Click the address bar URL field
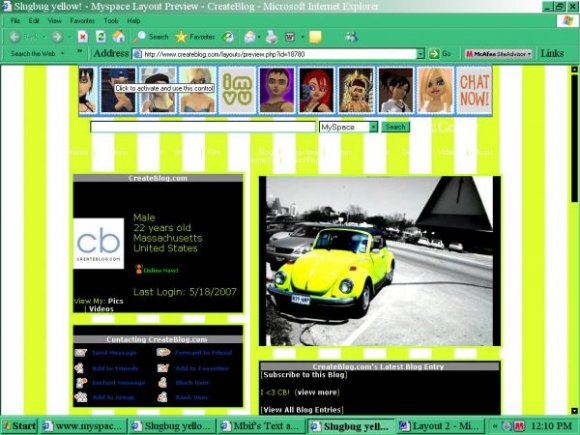The image size is (580, 435). pos(279,54)
